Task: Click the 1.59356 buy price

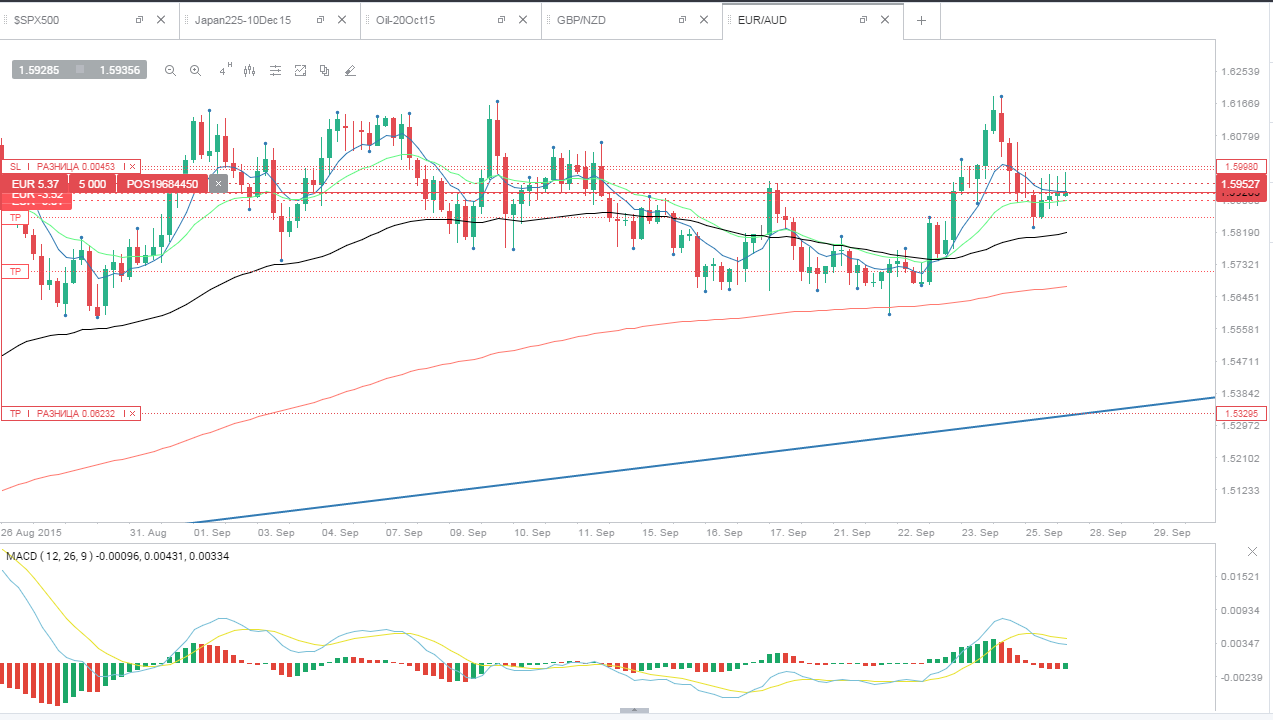Action: coord(119,70)
